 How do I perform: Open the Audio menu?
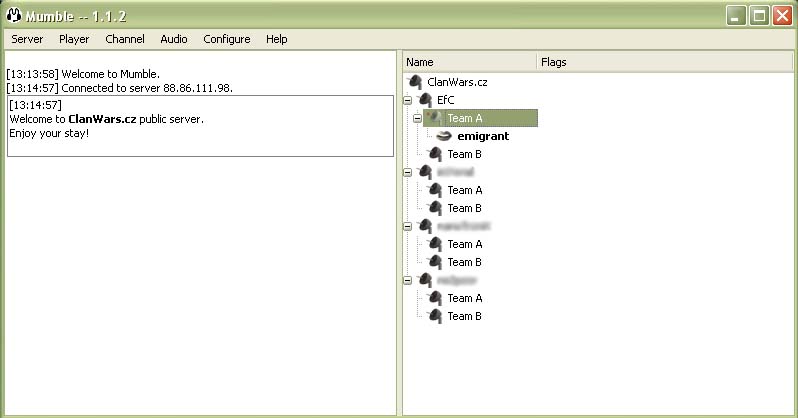pos(174,39)
